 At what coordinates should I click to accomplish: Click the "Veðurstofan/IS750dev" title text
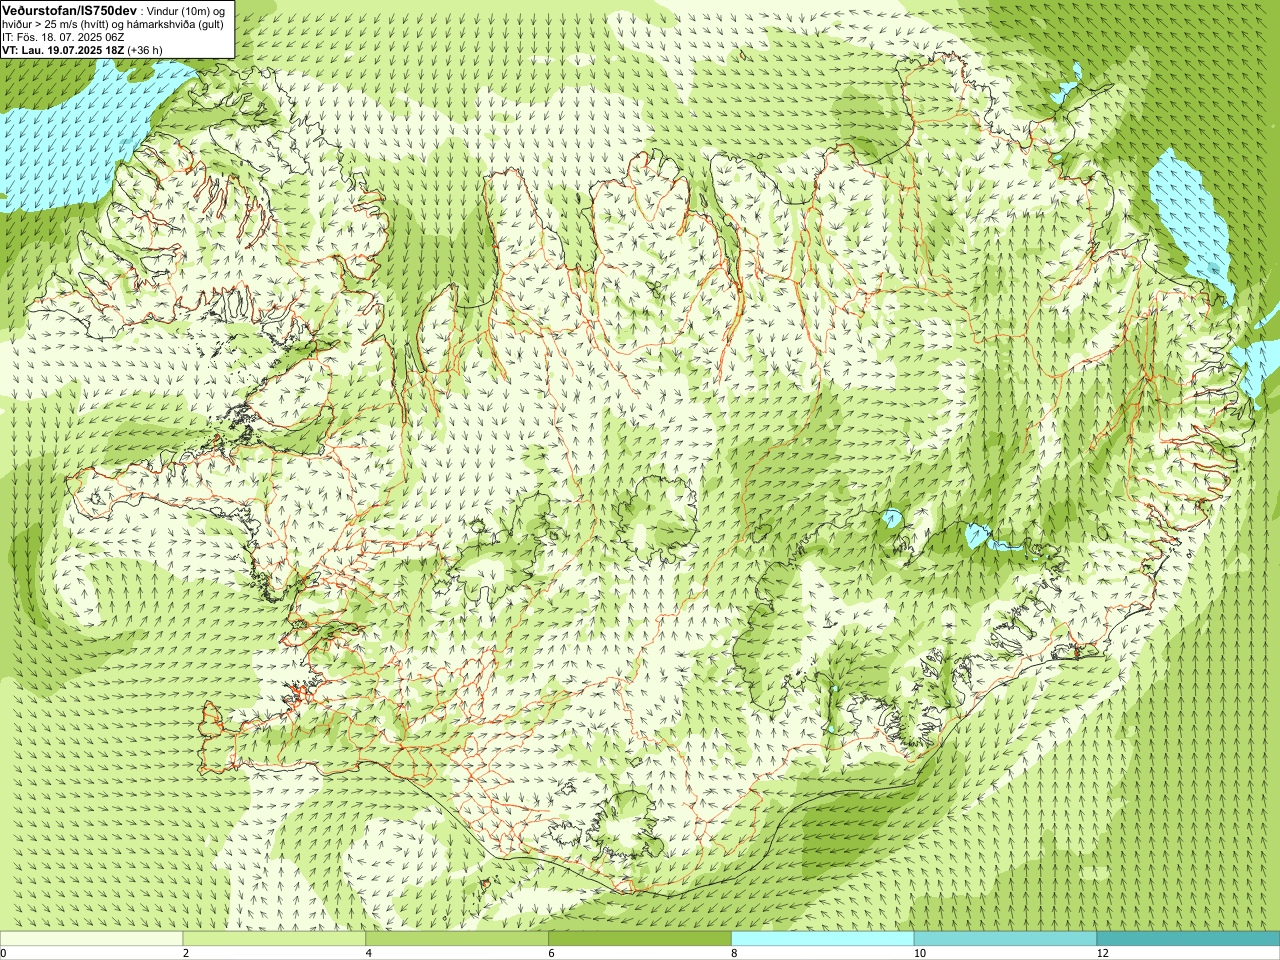[70, 9]
